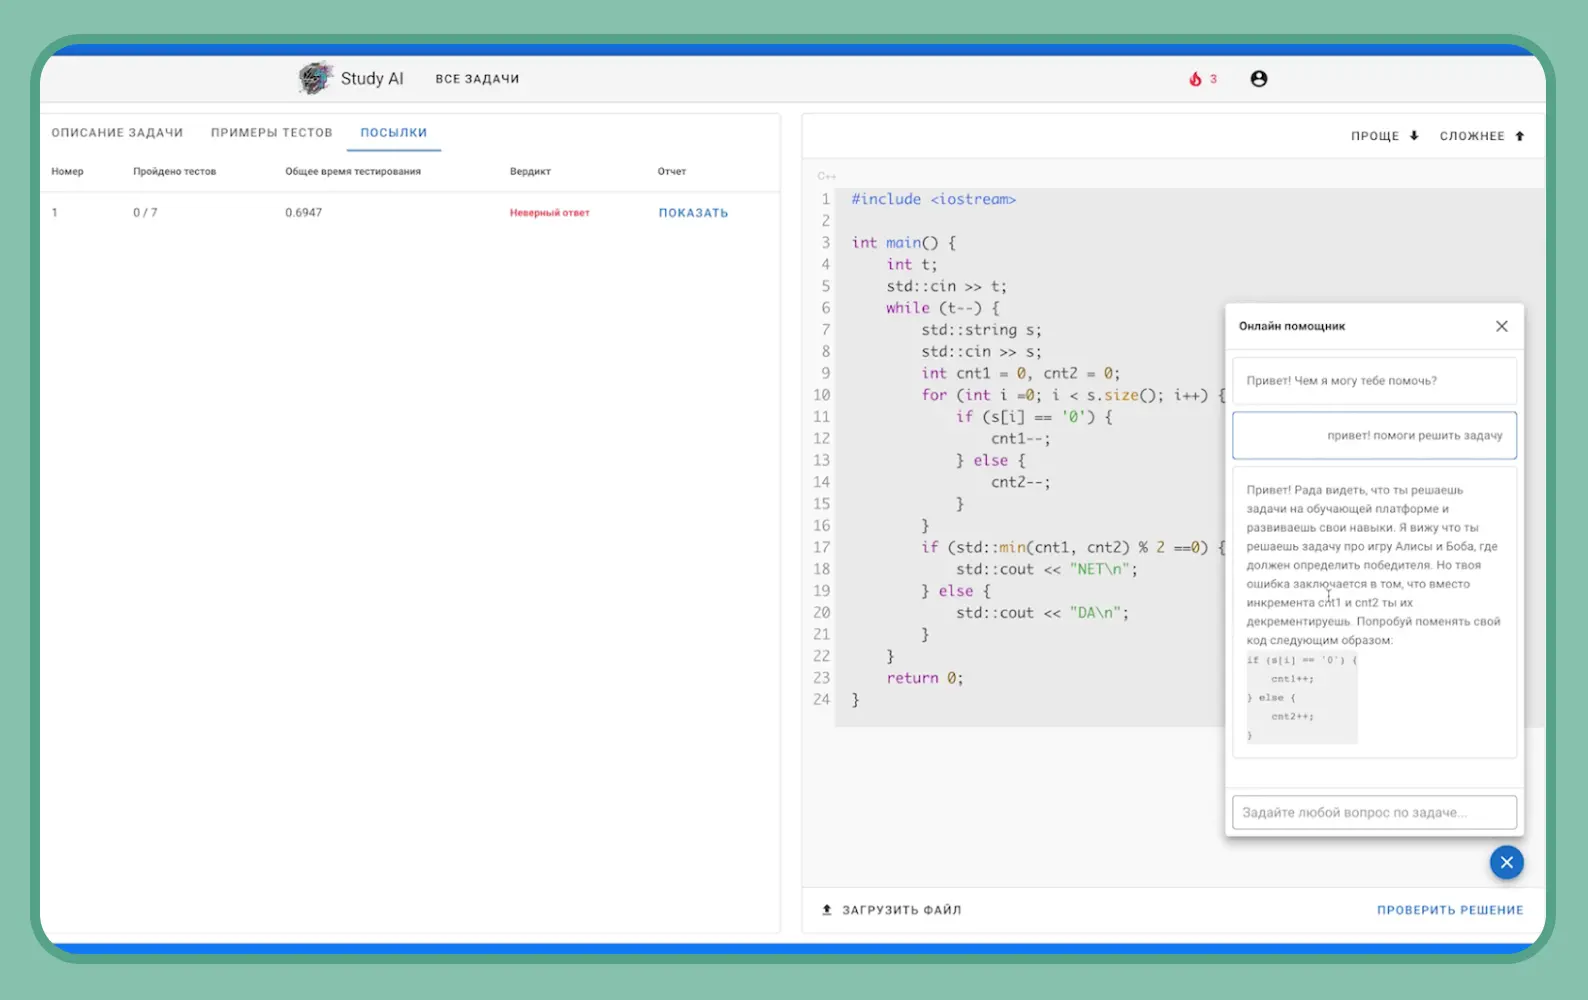1588x1000 pixels.
Task: Click the fire streak icon
Action: tap(1195, 79)
